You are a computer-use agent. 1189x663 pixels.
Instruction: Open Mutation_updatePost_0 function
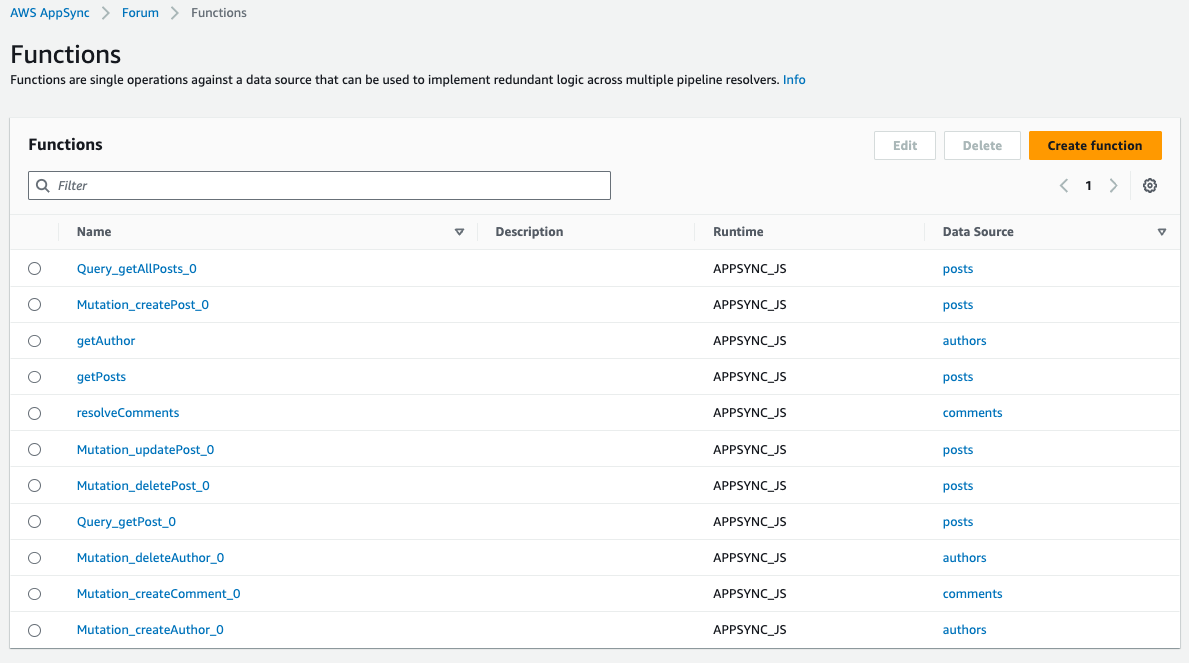coord(145,450)
